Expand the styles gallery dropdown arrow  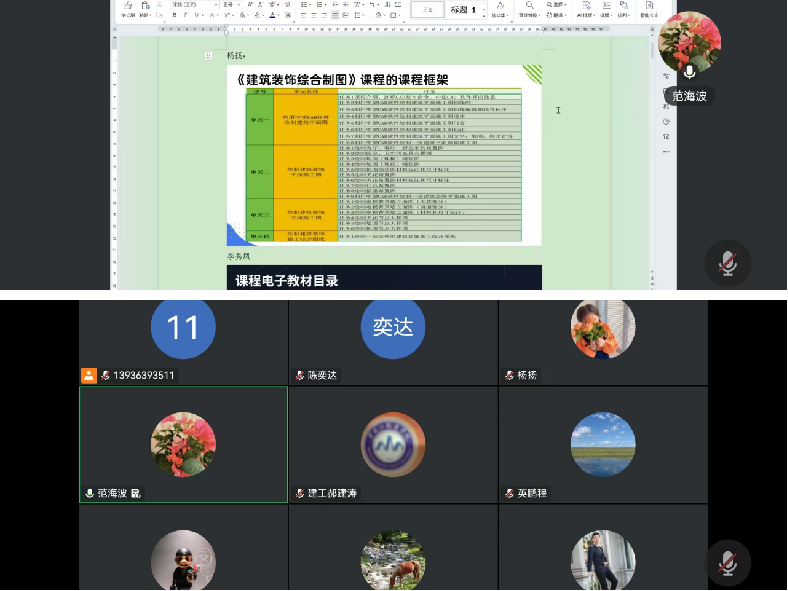point(485,13)
